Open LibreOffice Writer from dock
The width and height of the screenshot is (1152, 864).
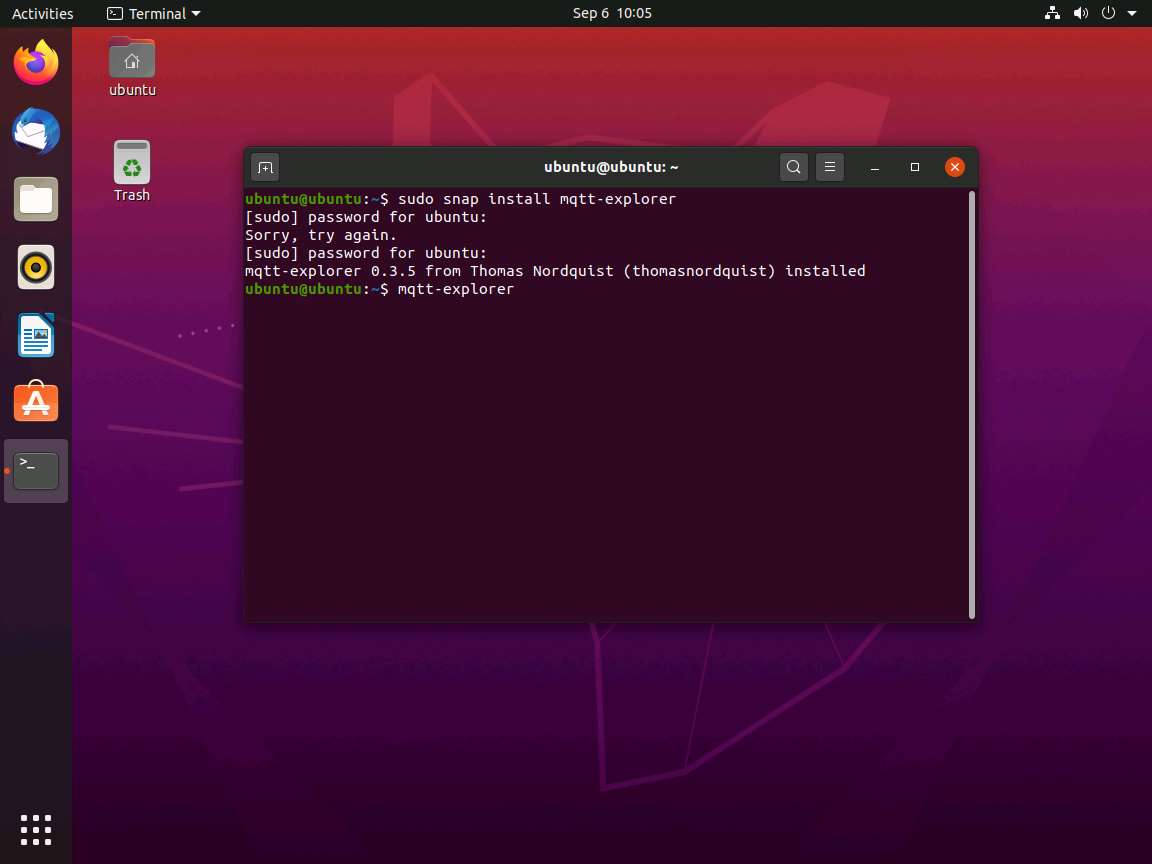point(36,335)
